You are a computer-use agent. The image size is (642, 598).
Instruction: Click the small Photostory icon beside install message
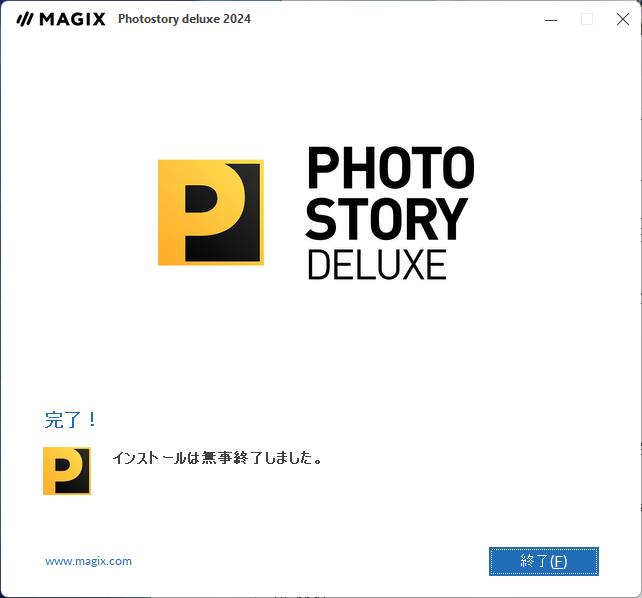67,471
